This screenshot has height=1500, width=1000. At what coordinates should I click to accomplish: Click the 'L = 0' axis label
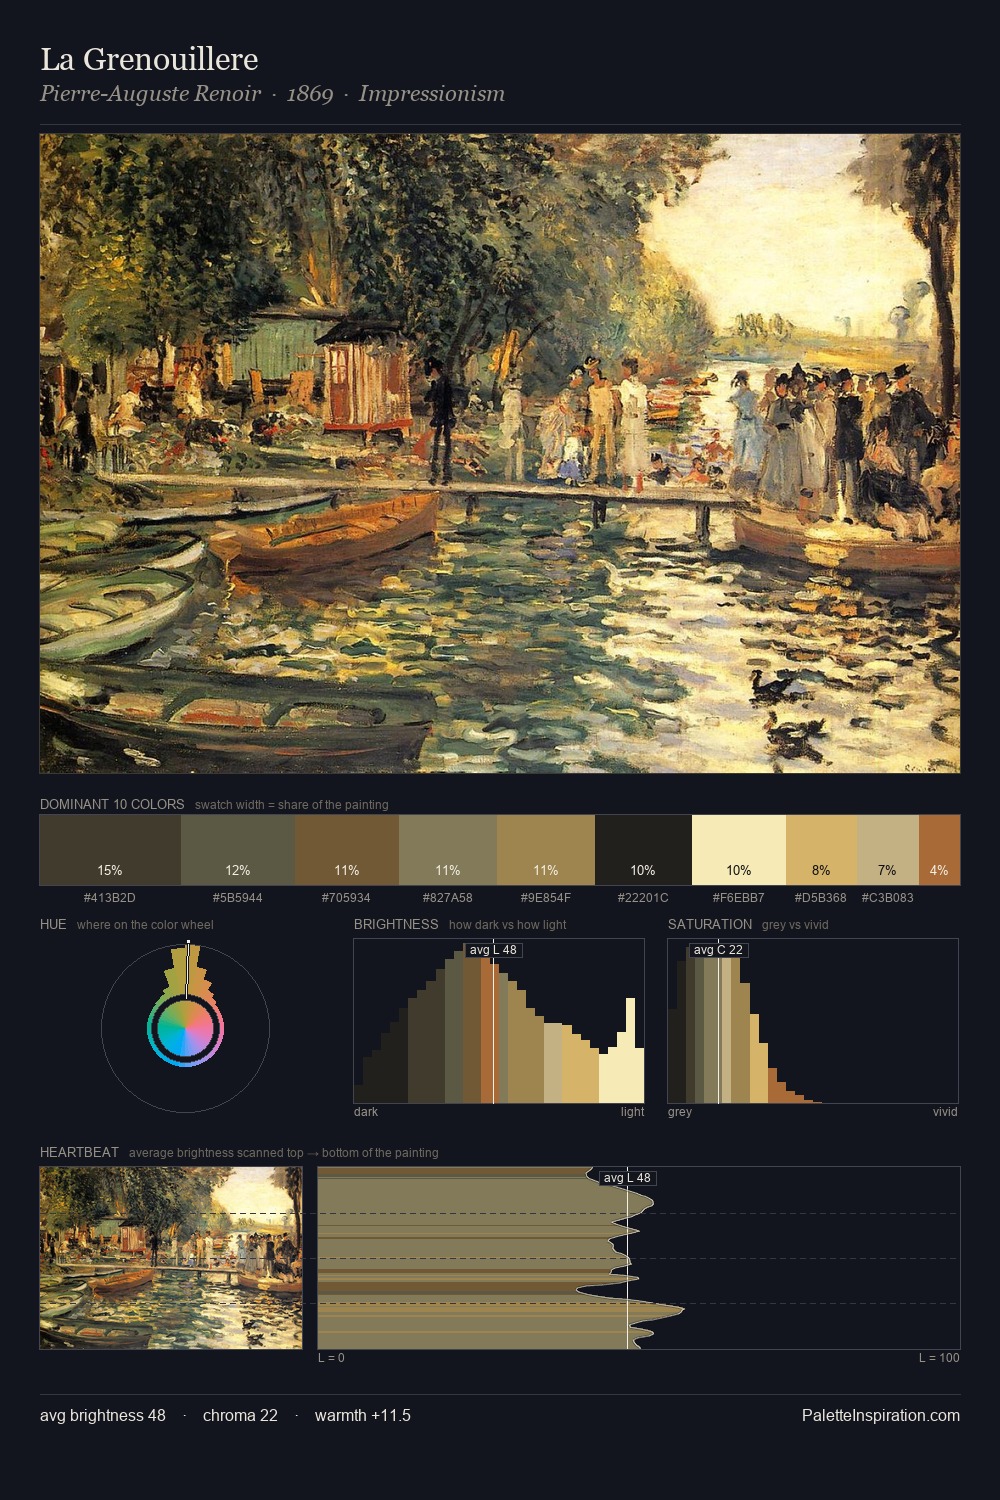pyautogui.click(x=331, y=1358)
